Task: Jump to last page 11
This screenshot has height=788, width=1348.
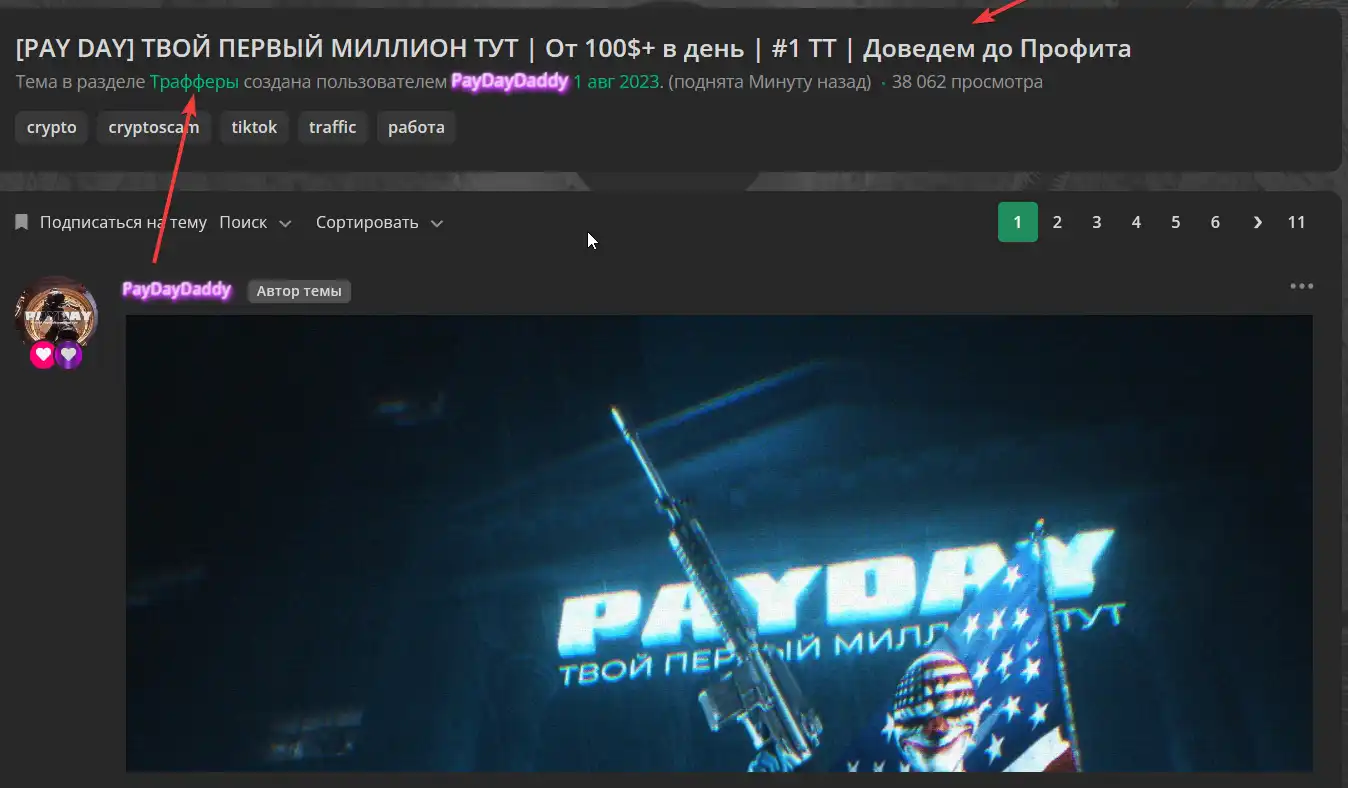Action: 1296,222
